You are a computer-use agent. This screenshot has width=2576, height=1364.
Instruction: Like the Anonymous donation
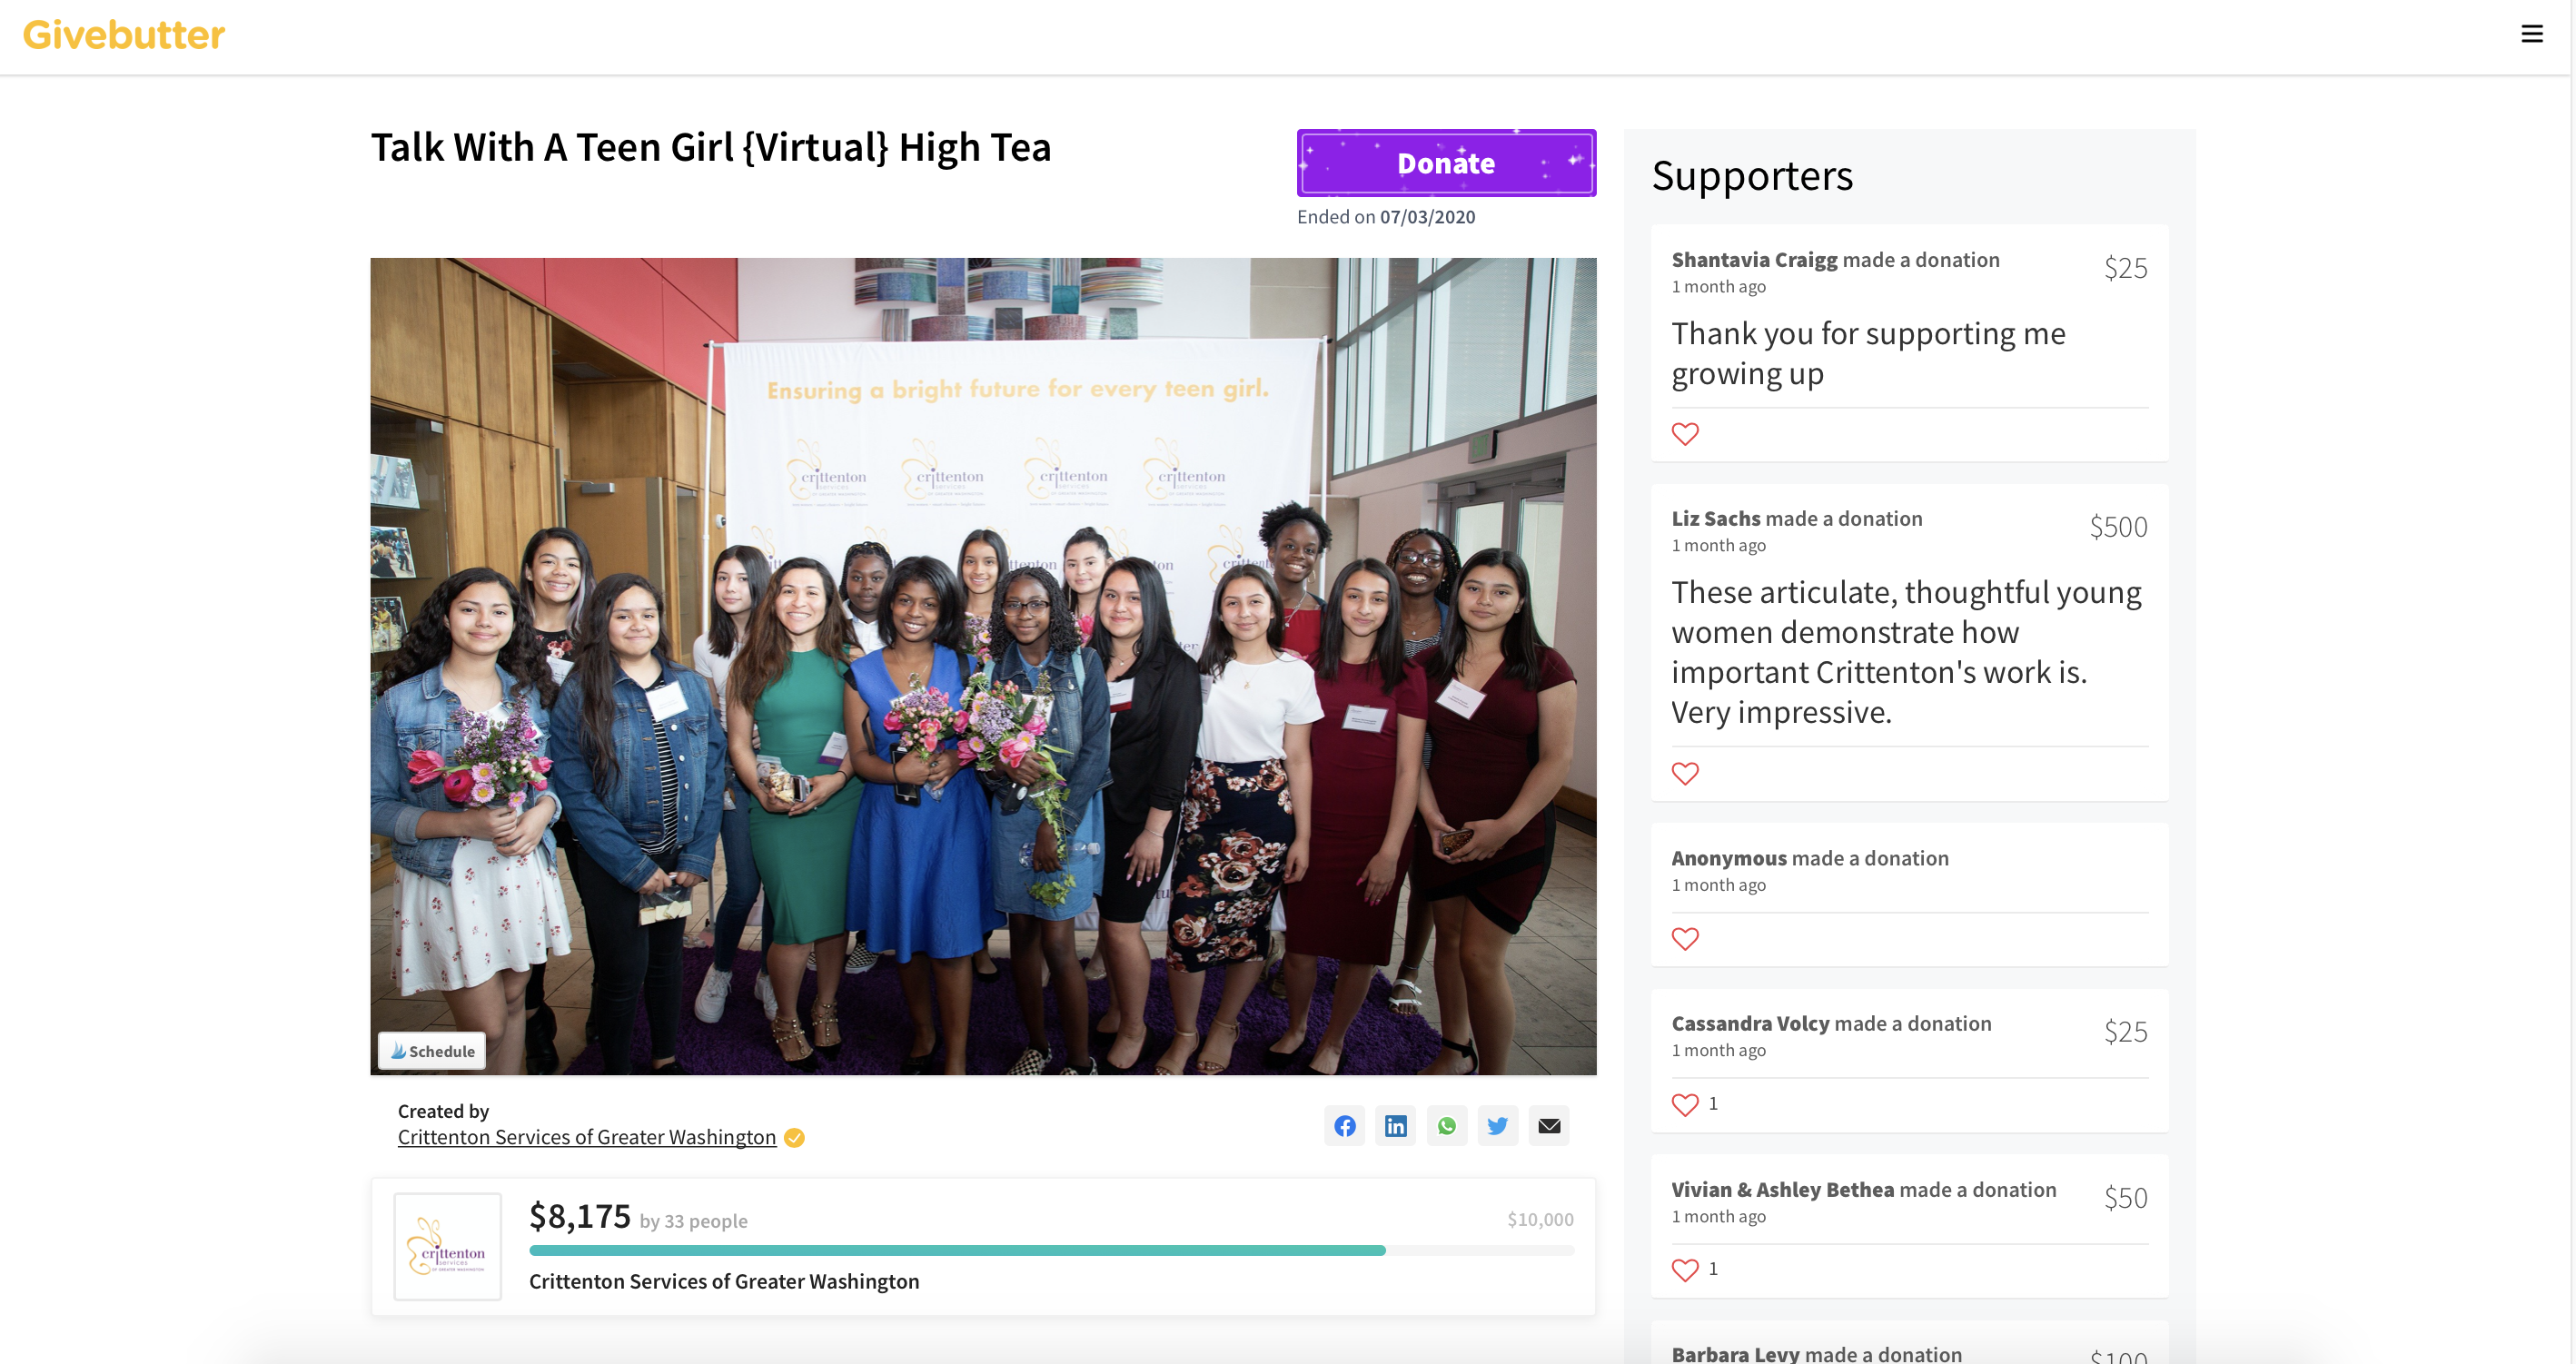pyautogui.click(x=1685, y=938)
